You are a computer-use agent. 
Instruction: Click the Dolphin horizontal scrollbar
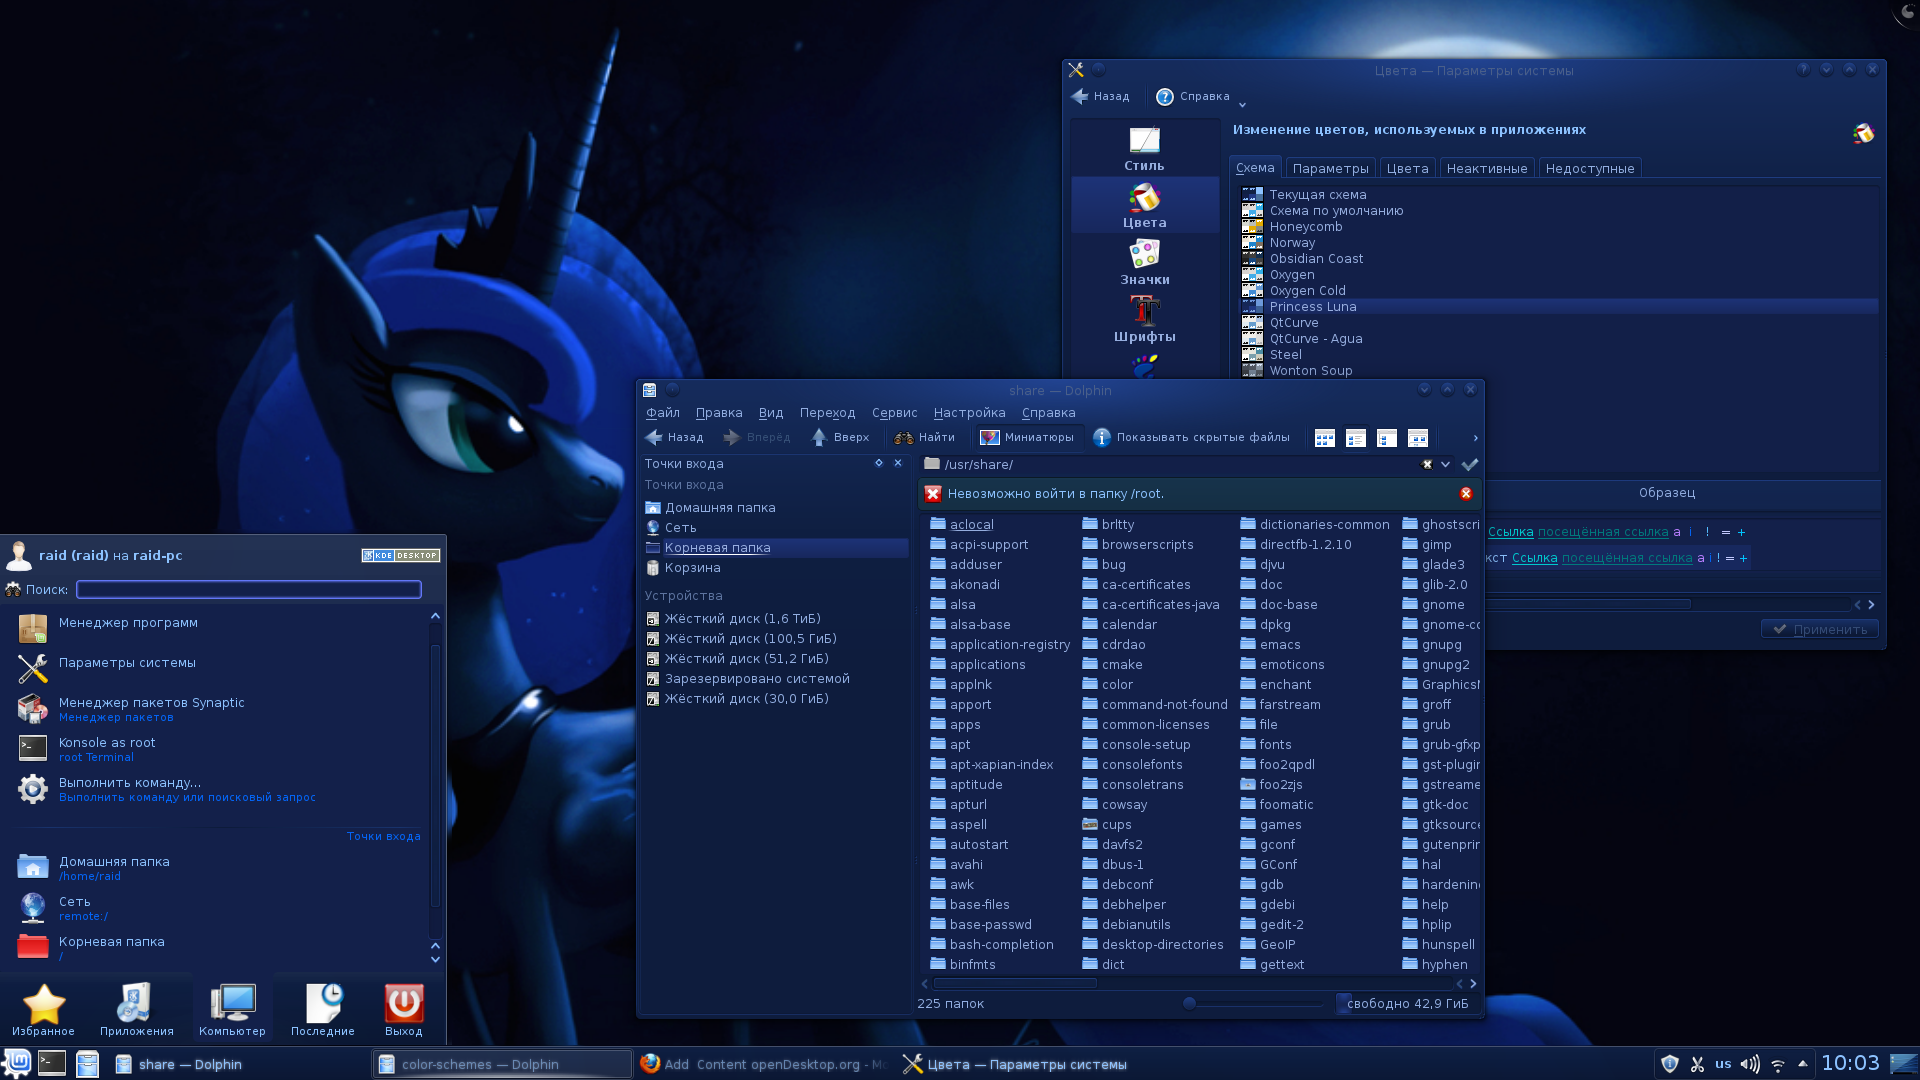1014,983
